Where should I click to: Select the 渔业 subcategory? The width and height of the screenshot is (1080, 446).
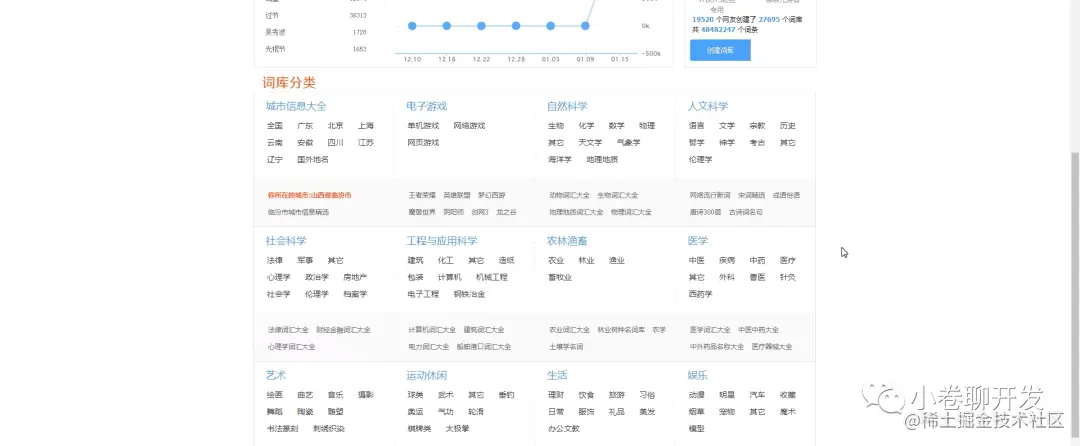[x=616, y=261]
